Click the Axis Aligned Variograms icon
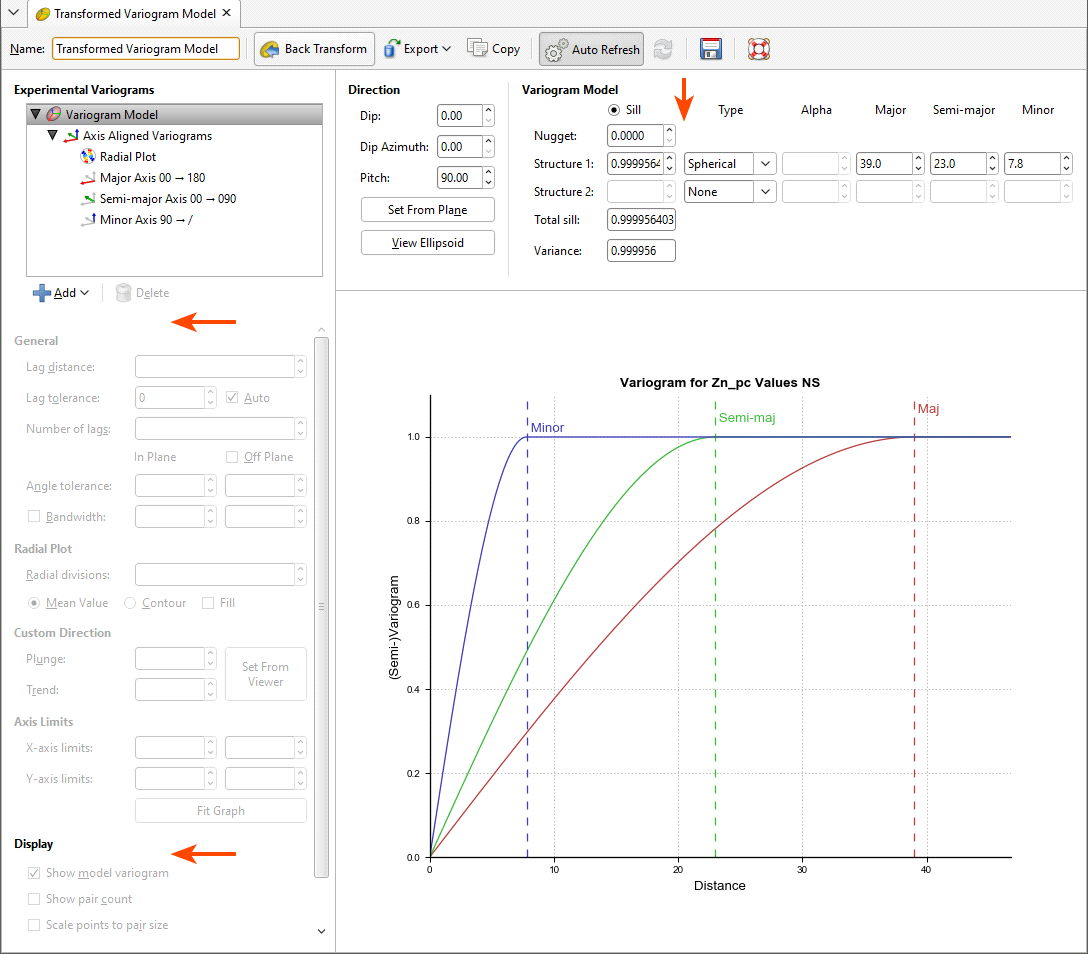1088x954 pixels. pos(74,135)
